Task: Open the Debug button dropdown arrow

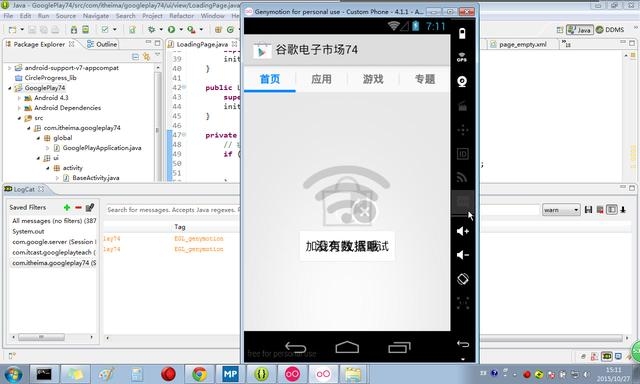Action: click(161, 30)
